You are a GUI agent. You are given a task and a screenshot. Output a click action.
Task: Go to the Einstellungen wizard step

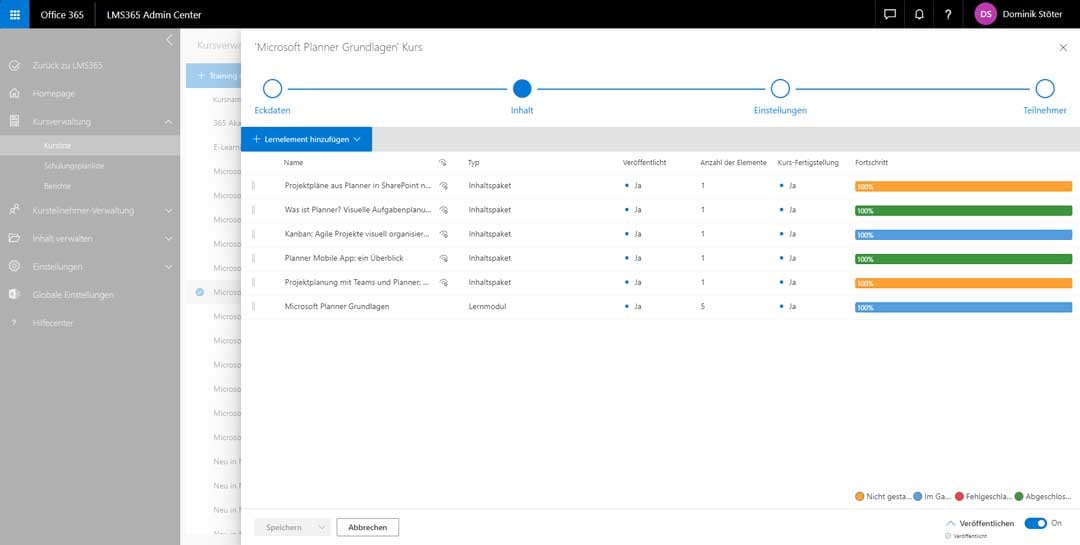click(x=780, y=89)
